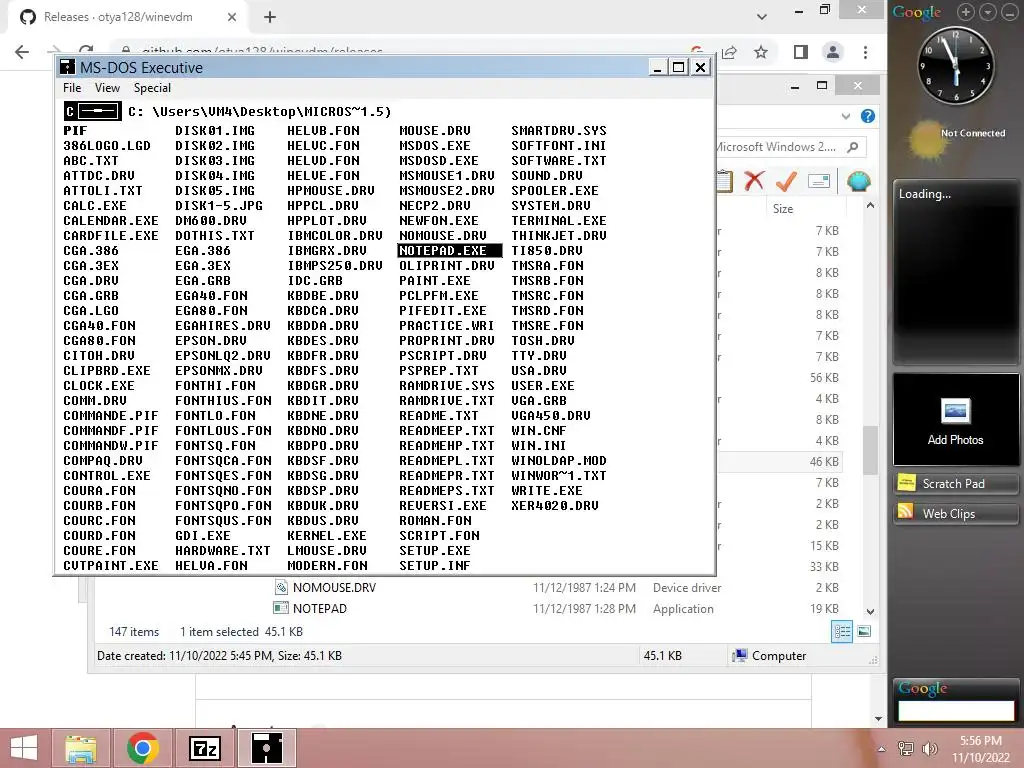Select CALC.EXE in the file list
Image resolution: width=1024 pixels, height=768 pixels.
click(x=95, y=206)
